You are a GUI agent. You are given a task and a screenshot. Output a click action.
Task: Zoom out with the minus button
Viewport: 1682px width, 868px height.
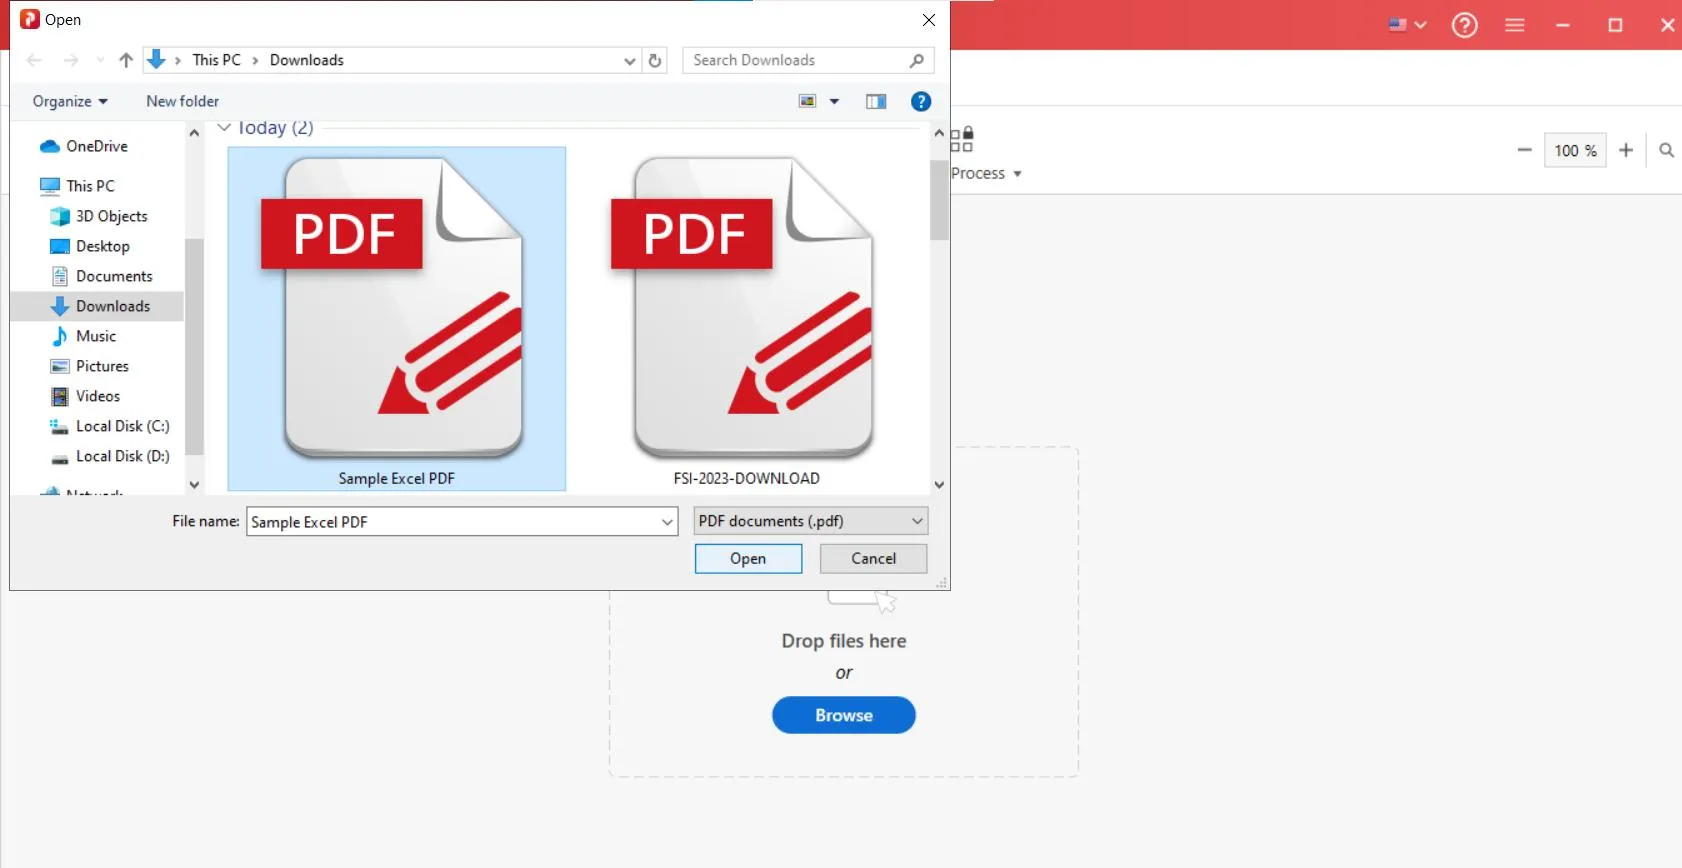(1524, 150)
